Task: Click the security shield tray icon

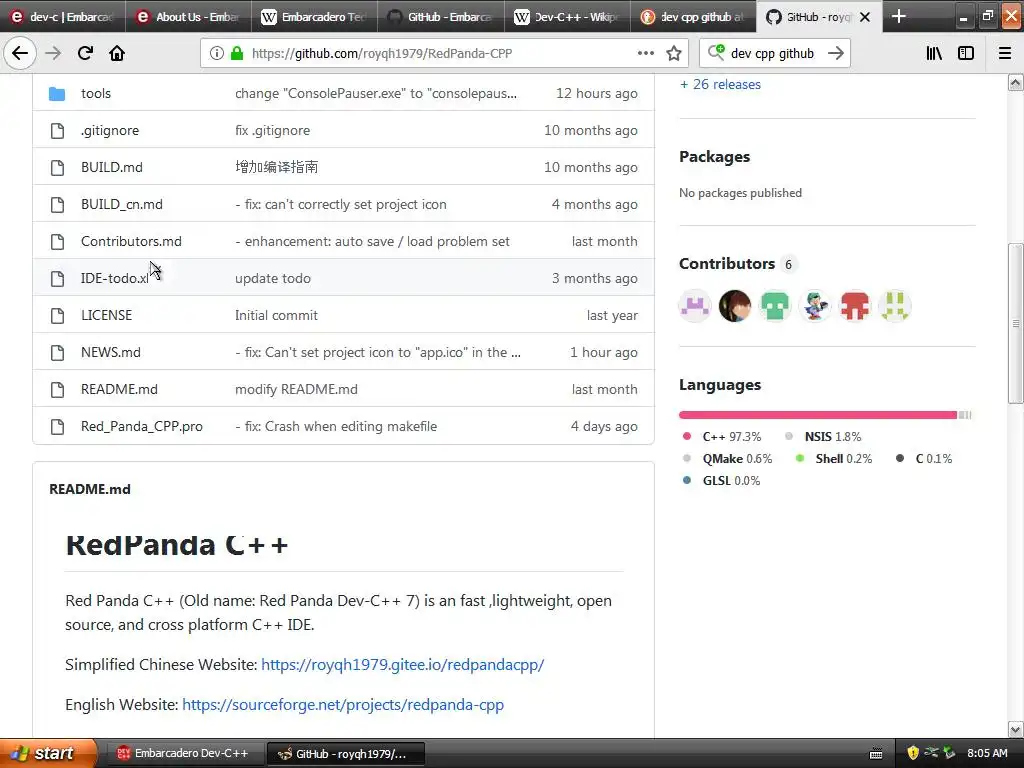Action: pyautogui.click(x=913, y=754)
